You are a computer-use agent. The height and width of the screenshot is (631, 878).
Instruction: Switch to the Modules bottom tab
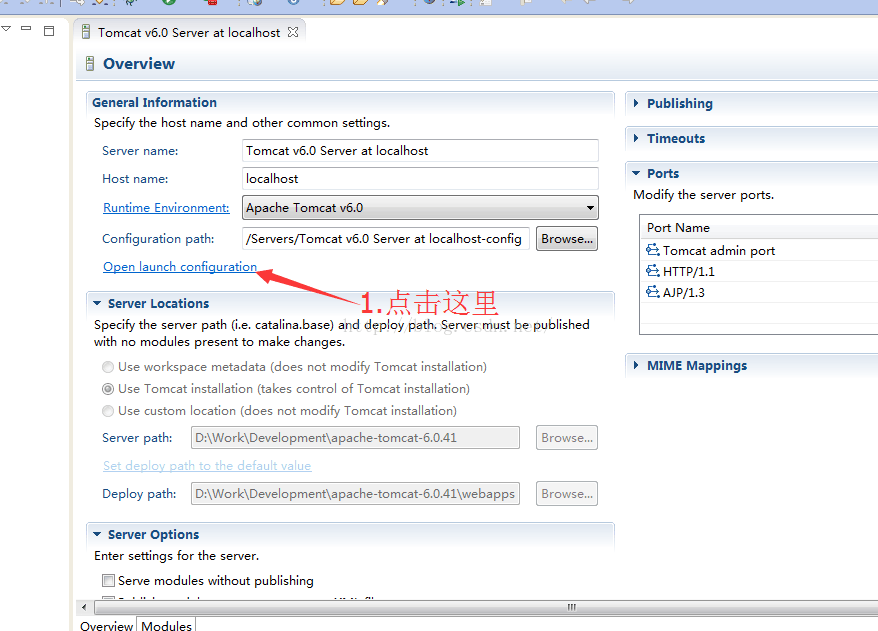coord(166,625)
